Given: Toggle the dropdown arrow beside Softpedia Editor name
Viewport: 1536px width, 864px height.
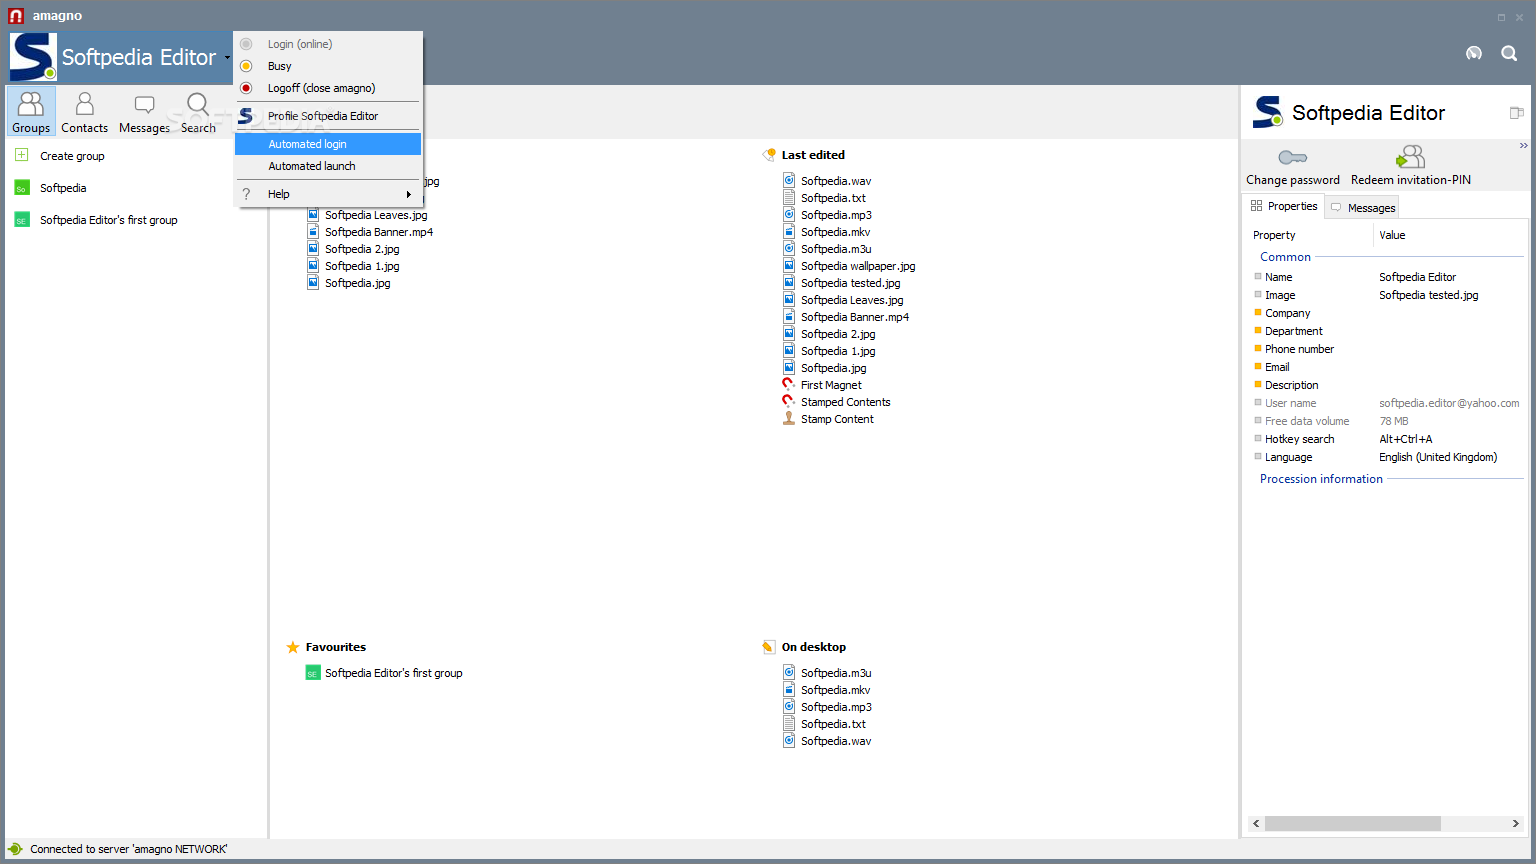Looking at the screenshot, I should click(x=227, y=58).
